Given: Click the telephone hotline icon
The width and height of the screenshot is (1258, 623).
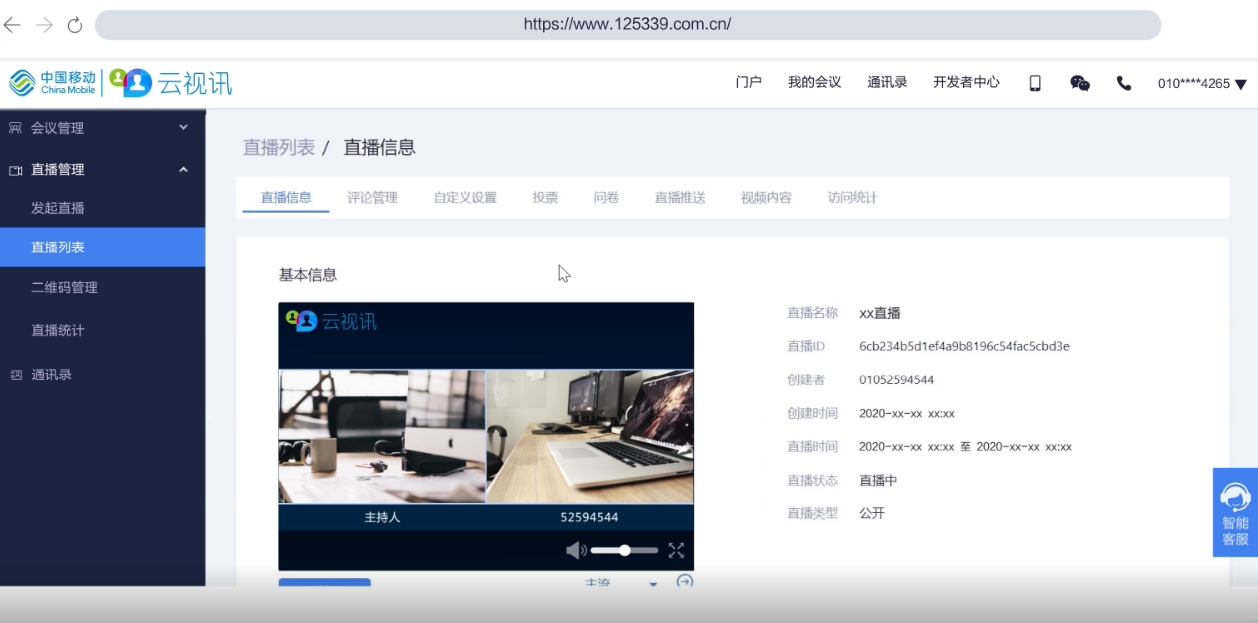Looking at the screenshot, I should click(x=1123, y=83).
